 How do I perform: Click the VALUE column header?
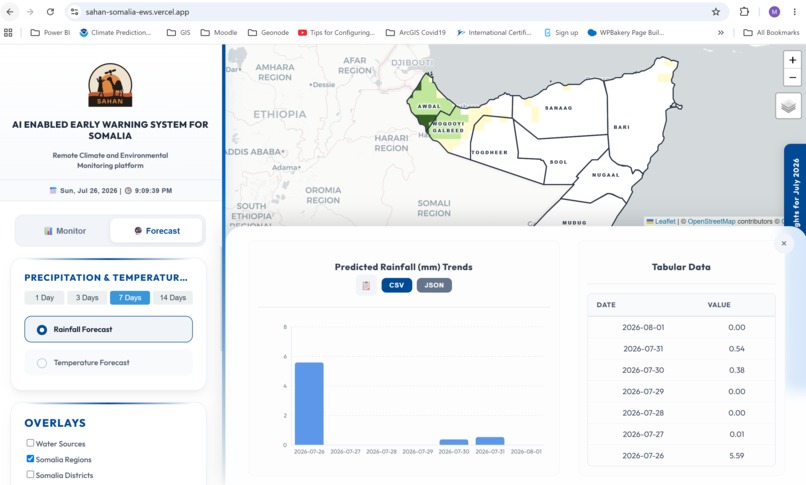point(719,305)
